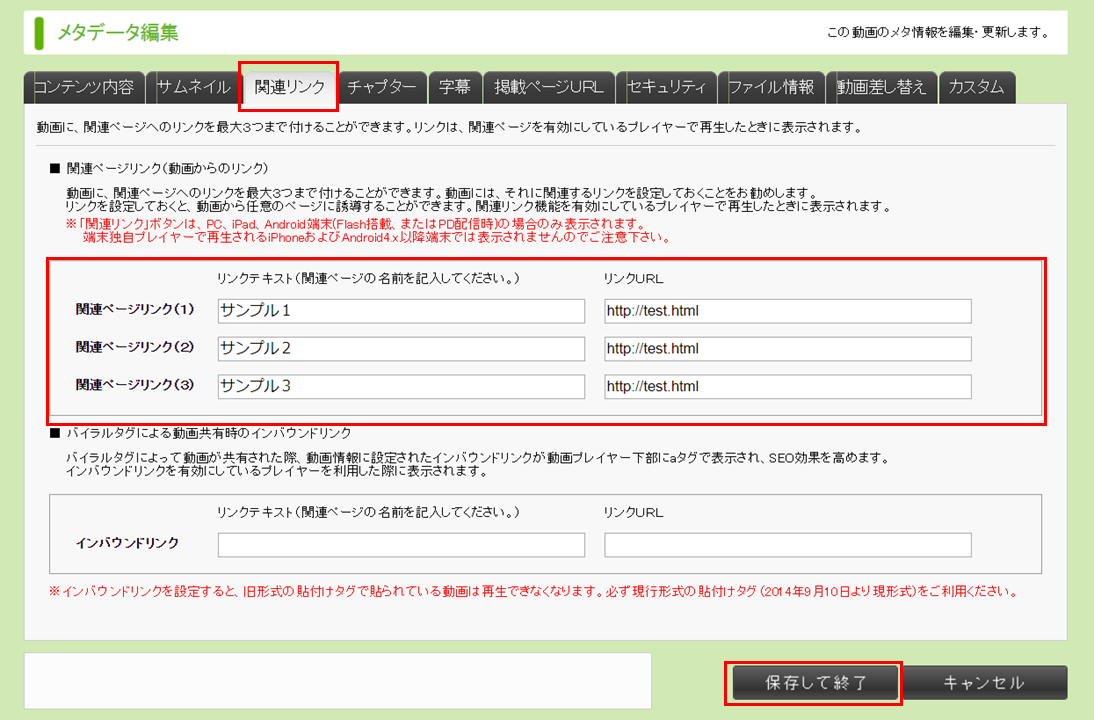The width and height of the screenshot is (1094, 720).
Task: Select the URL field for 関連ページリンク(3)
Action: [788, 387]
